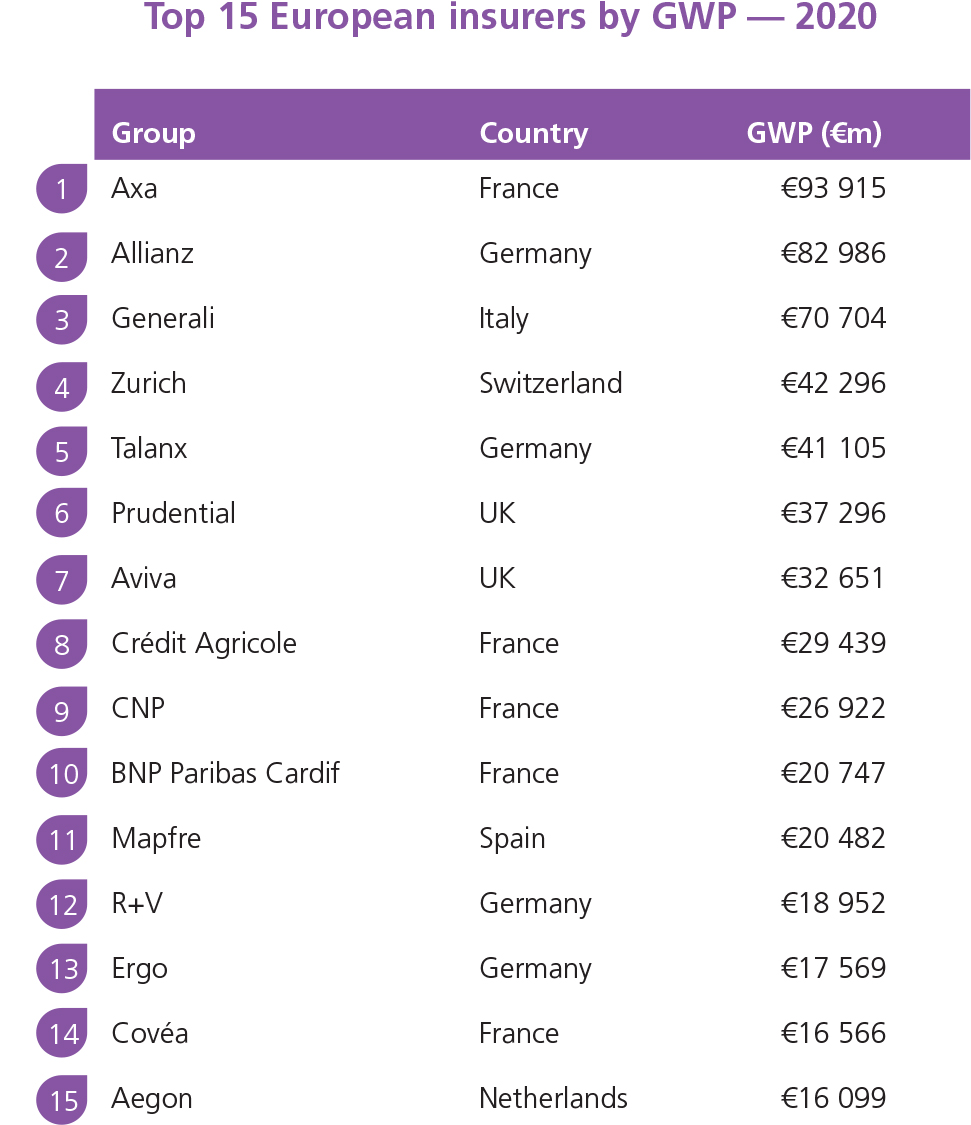Screen dimensions: 971x1125
Task: Select the rank 12 badge beside R+V
Action: [62, 904]
